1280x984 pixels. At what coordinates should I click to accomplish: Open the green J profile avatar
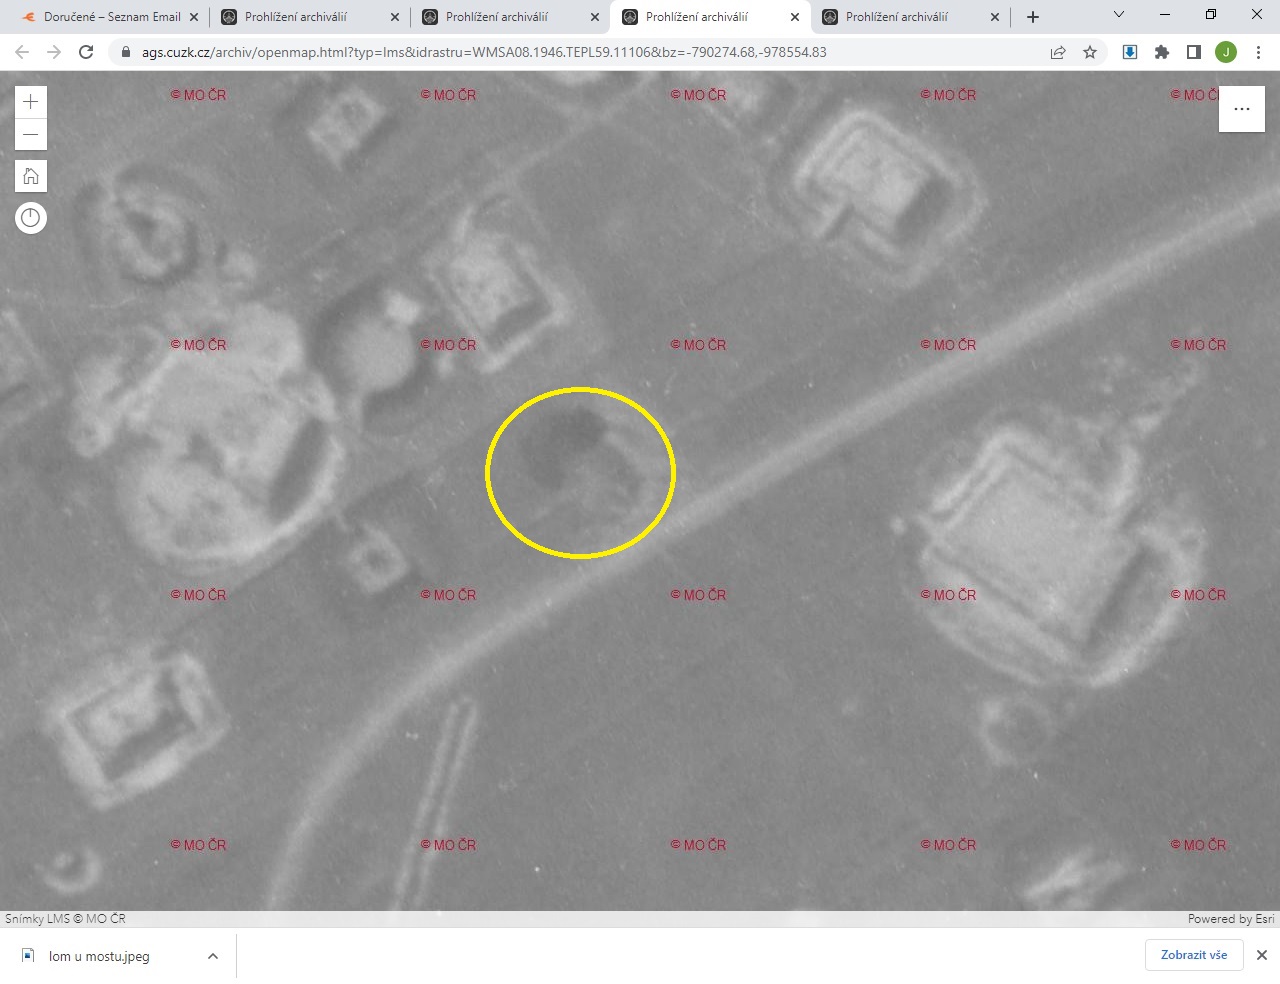coord(1226,52)
